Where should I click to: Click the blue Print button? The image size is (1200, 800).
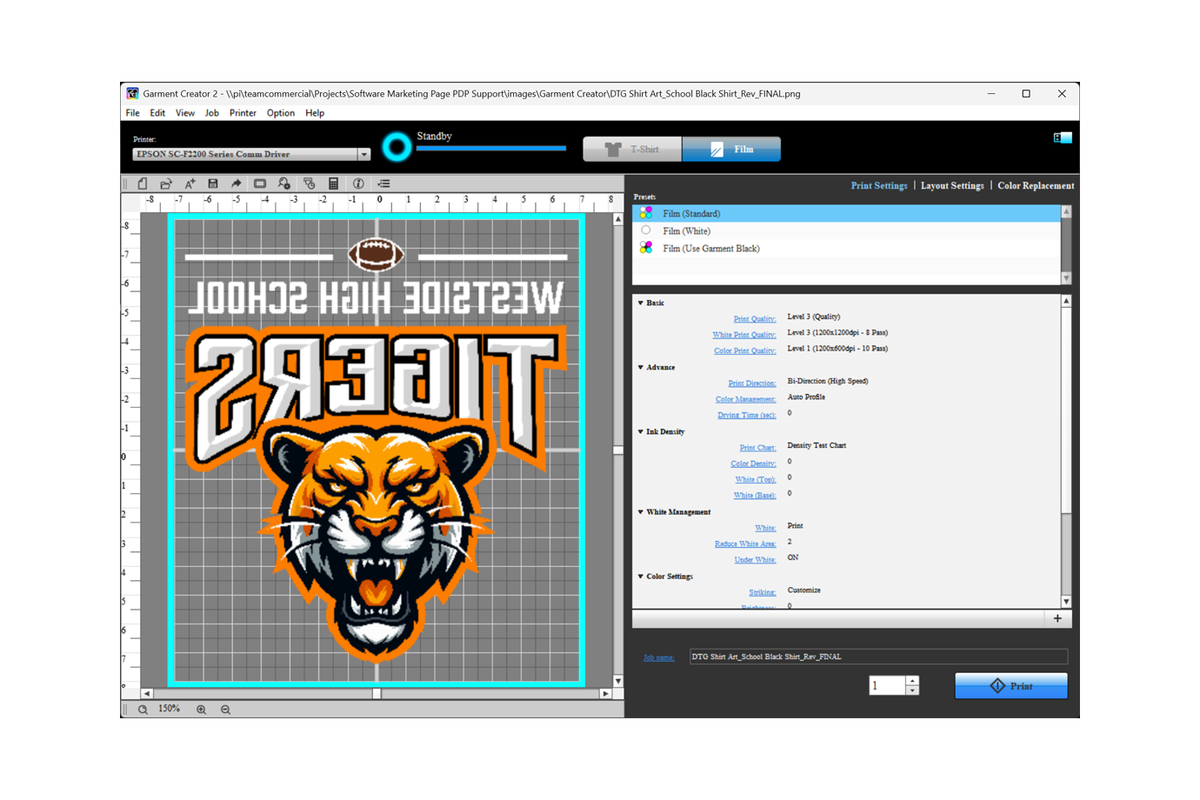[x=1011, y=686]
